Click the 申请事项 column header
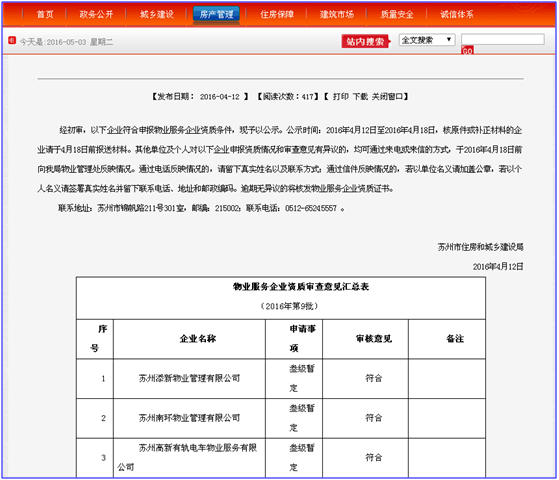This screenshot has width=559, height=480. (294, 339)
